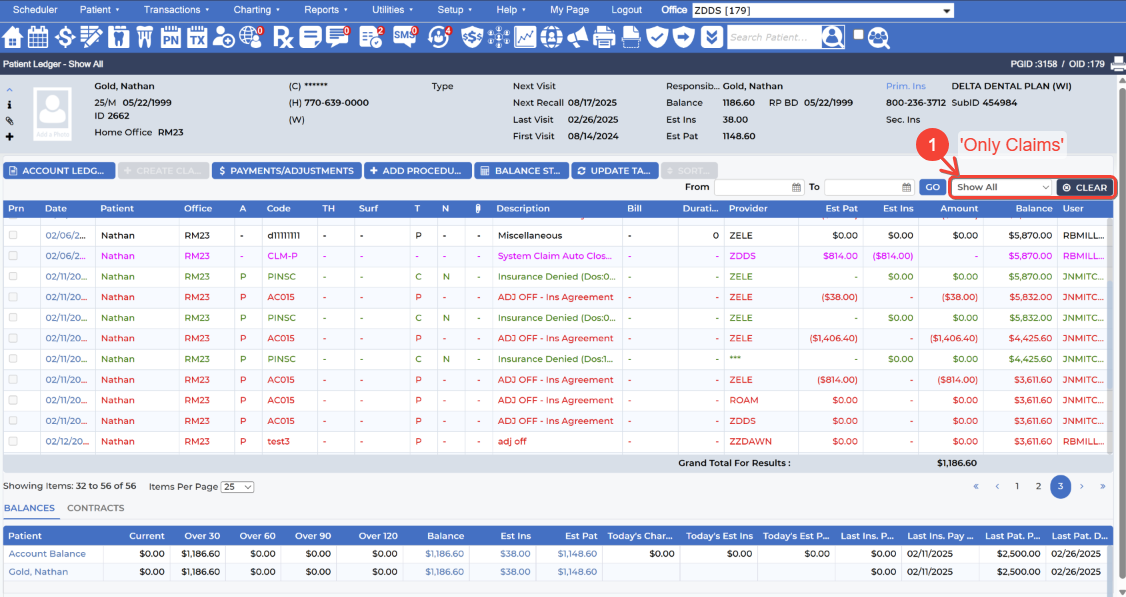The height and width of the screenshot is (597, 1126).
Task: Go to ledger results page 2
Action: click(x=1038, y=487)
